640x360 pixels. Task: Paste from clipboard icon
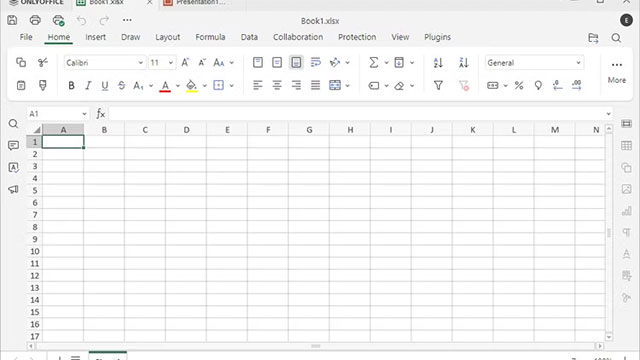[21, 85]
